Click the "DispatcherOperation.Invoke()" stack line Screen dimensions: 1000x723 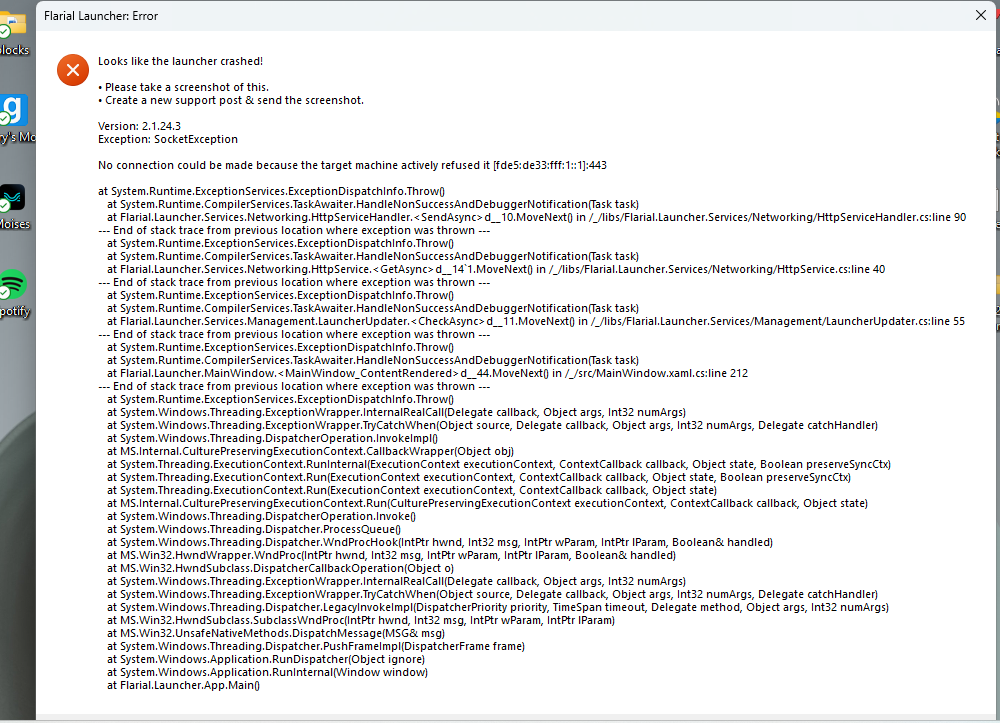tap(261, 516)
